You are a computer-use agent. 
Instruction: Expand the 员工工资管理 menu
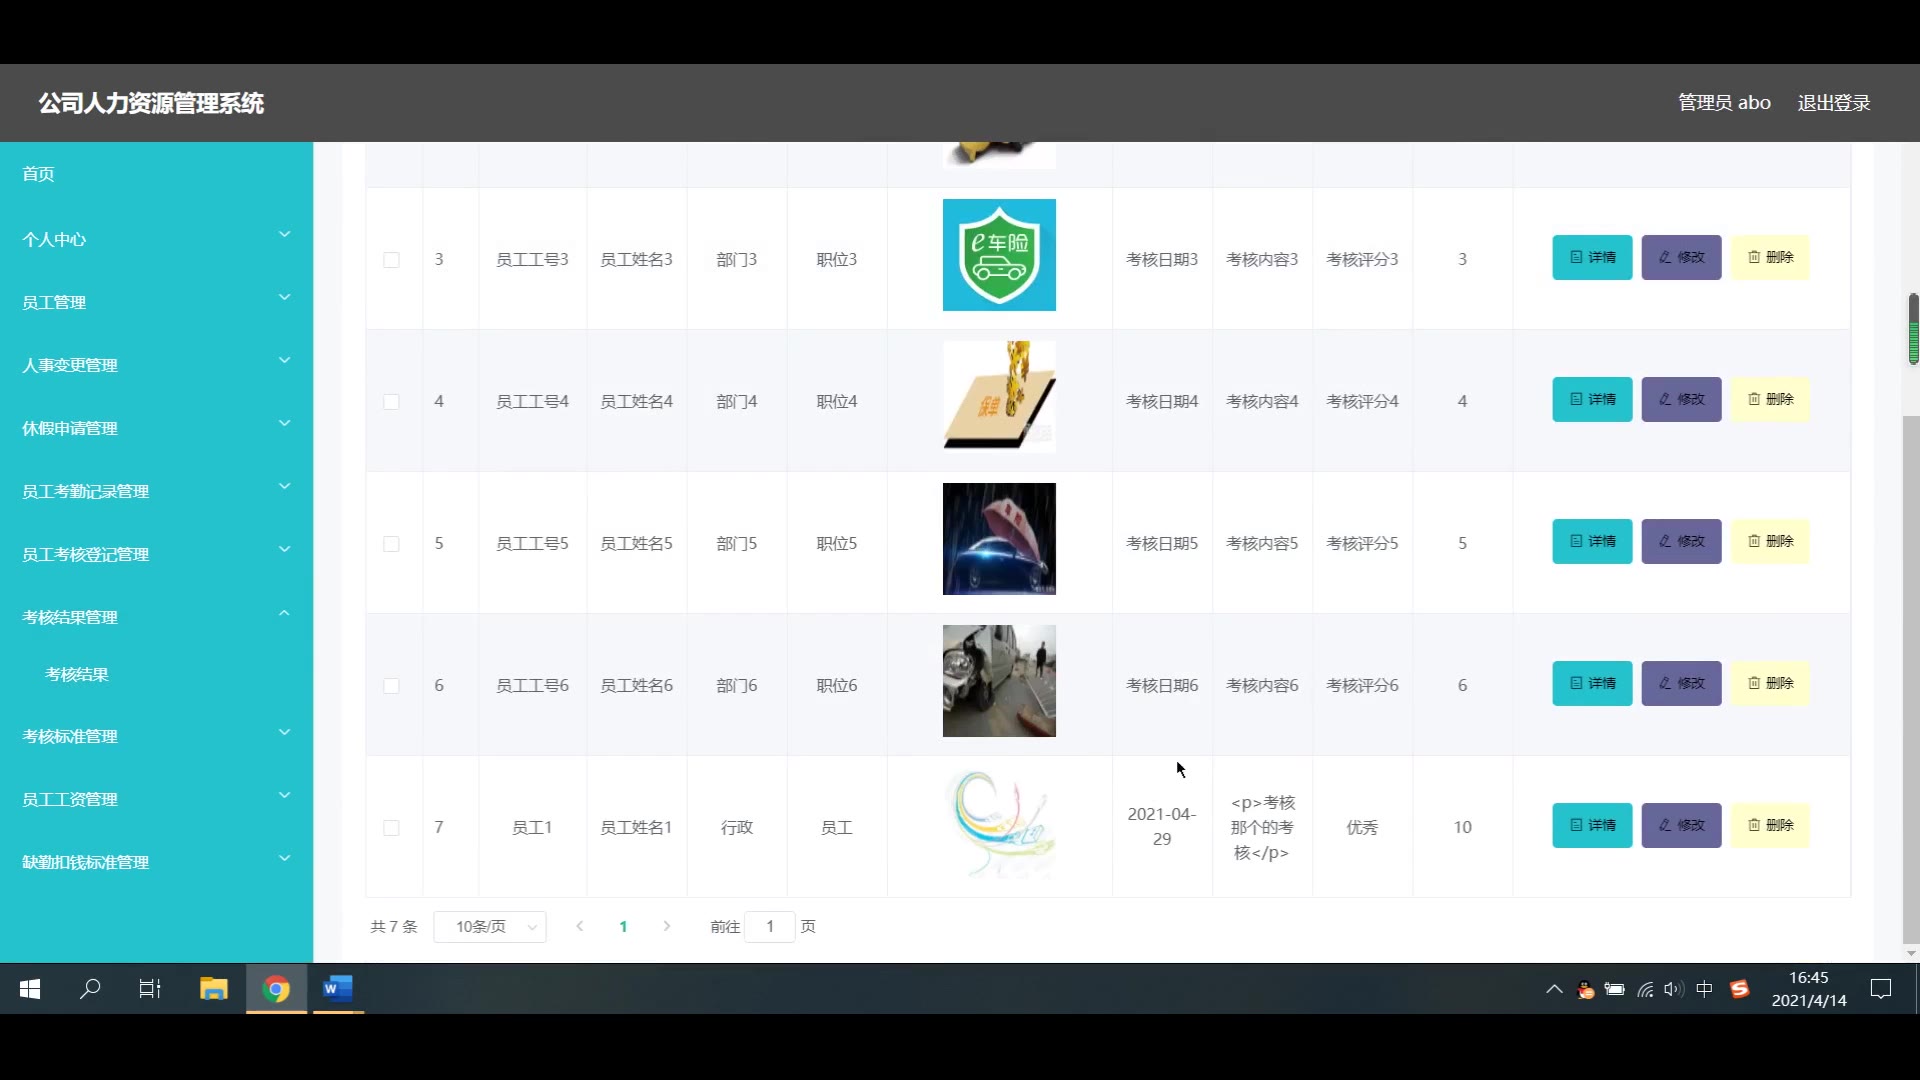pos(156,799)
